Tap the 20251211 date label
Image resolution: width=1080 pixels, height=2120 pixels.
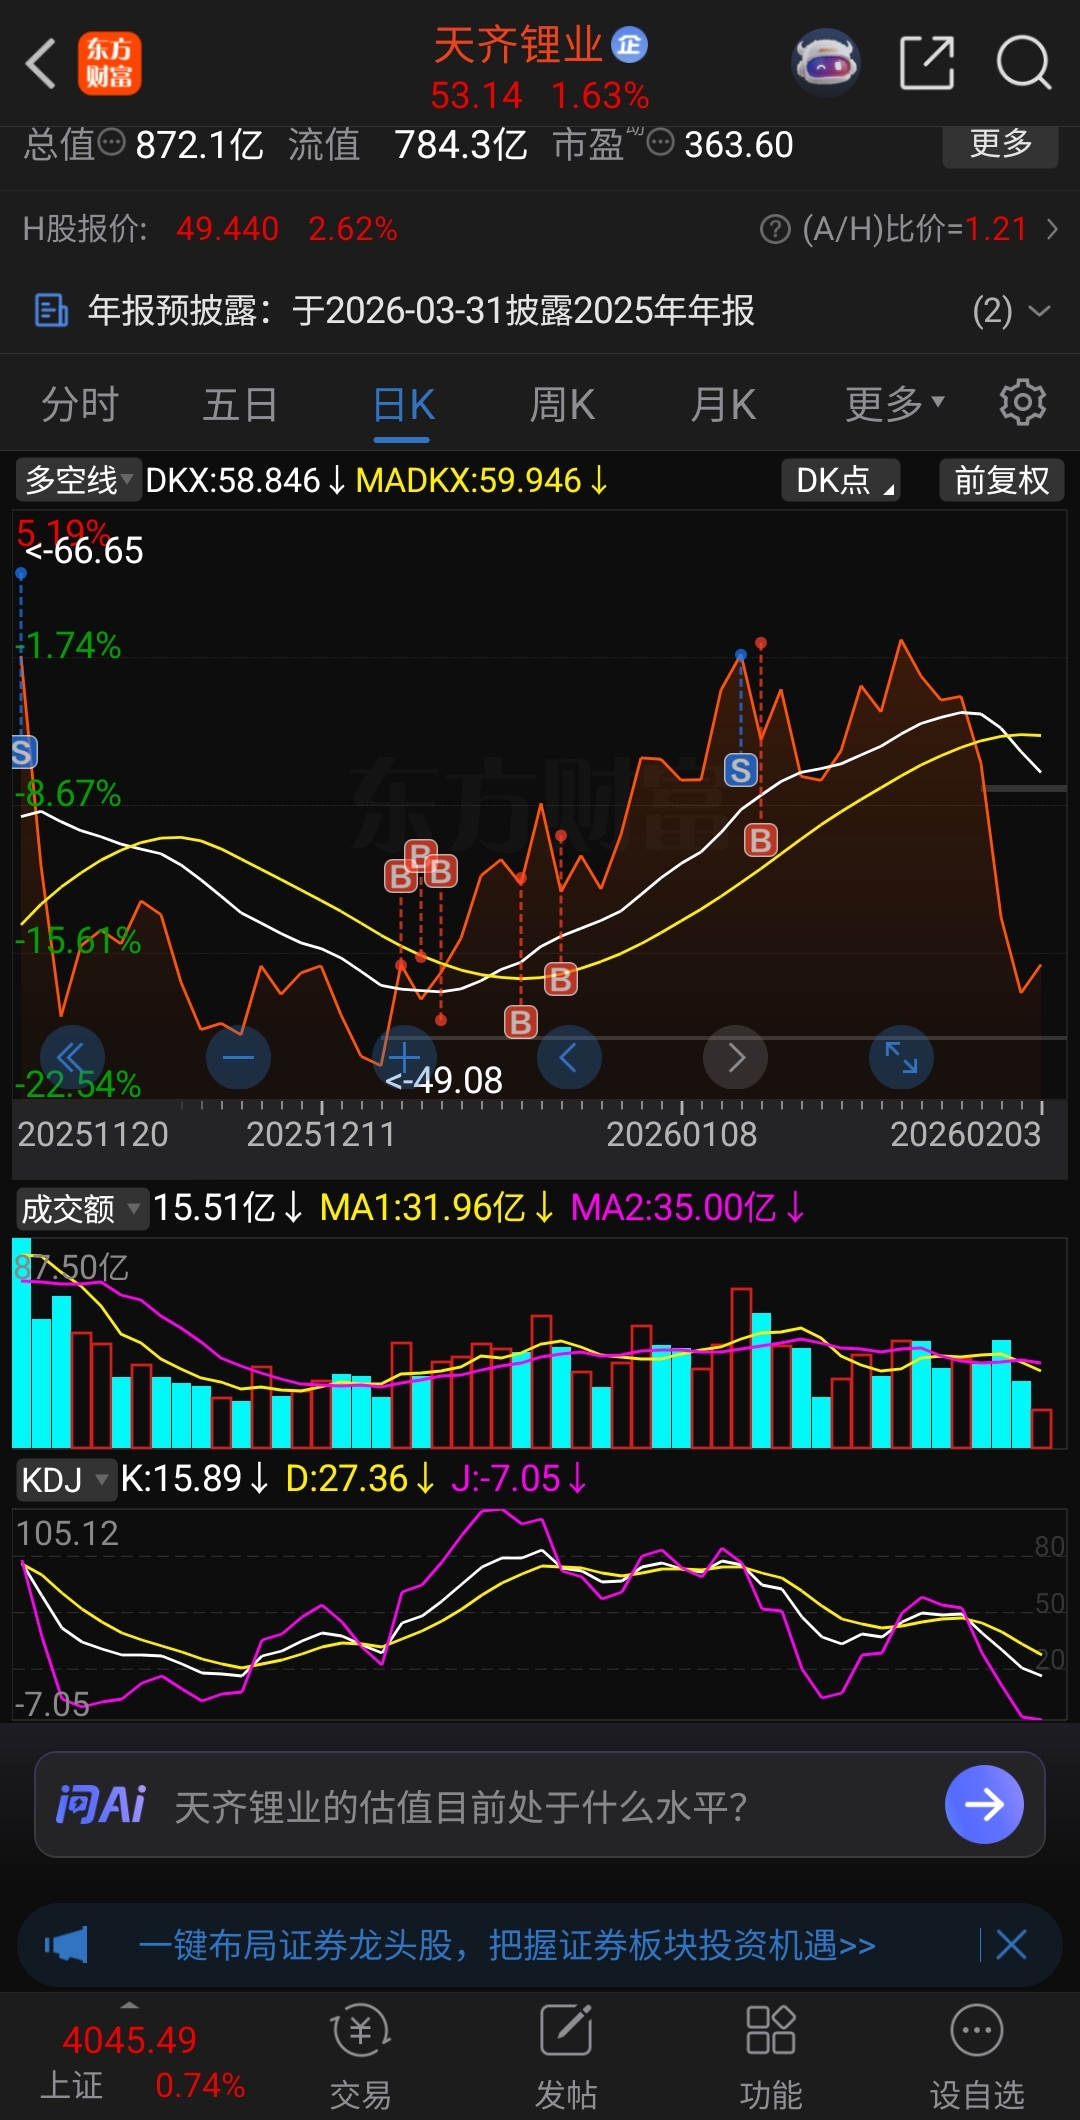coord(321,1134)
